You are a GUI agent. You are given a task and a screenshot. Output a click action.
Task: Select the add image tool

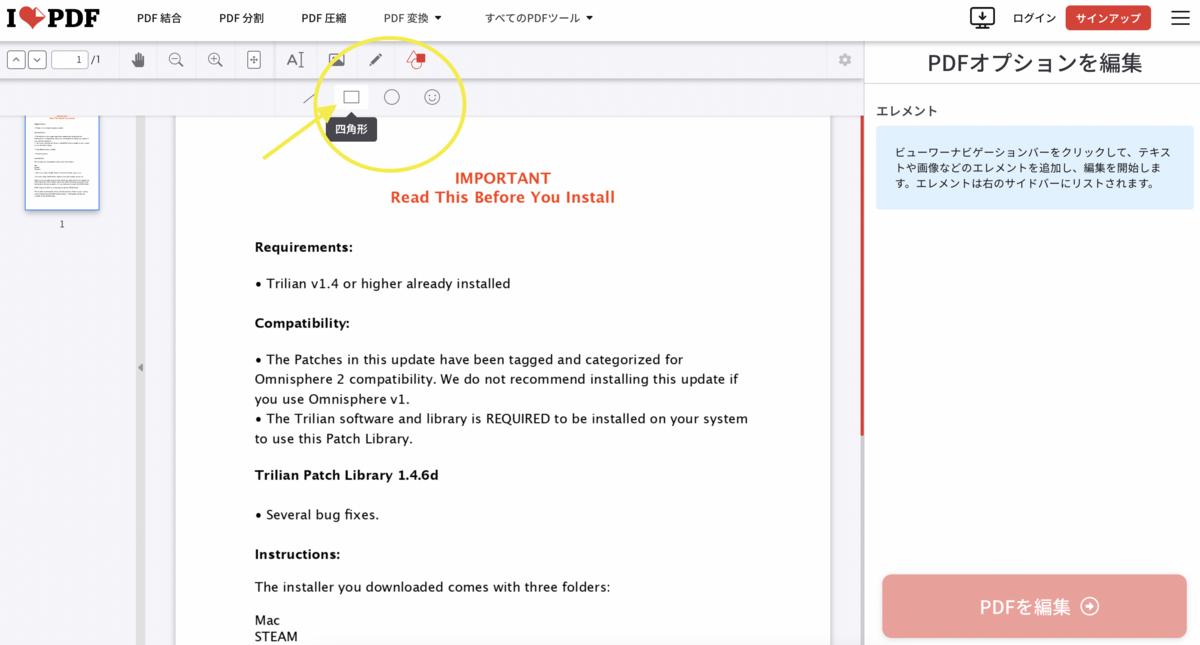336,60
